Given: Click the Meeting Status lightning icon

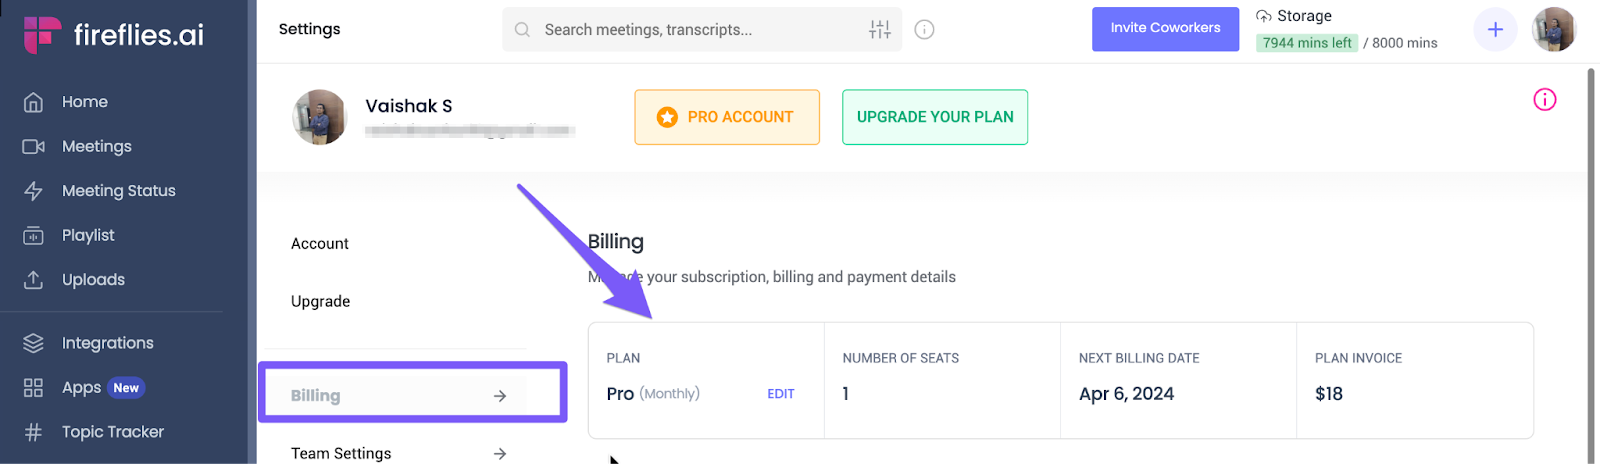Looking at the screenshot, I should pos(33,191).
